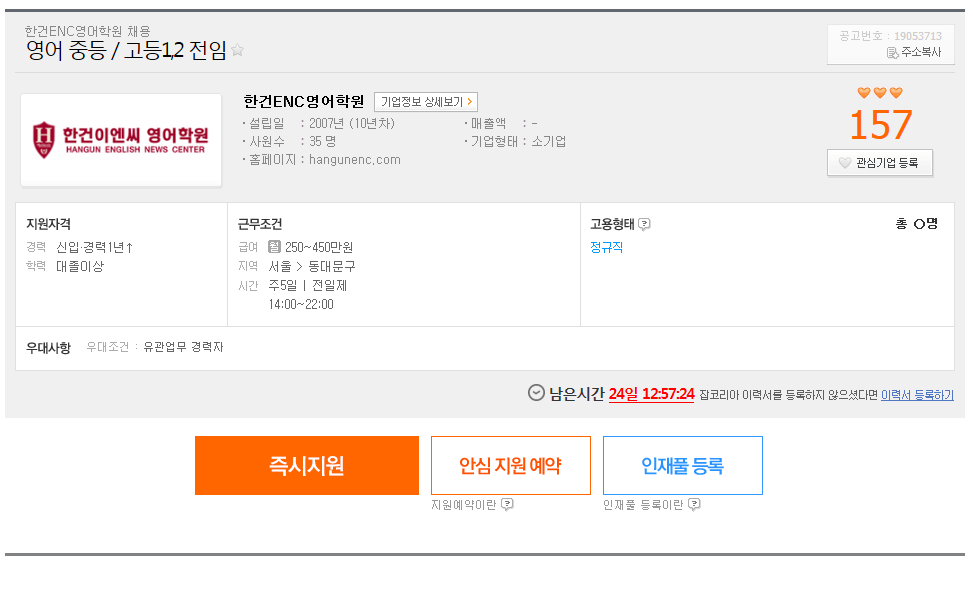The height and width of the screenshot is (592, 973).
Task: Click the three orange hearts icon
Action: tap(880, 92)
